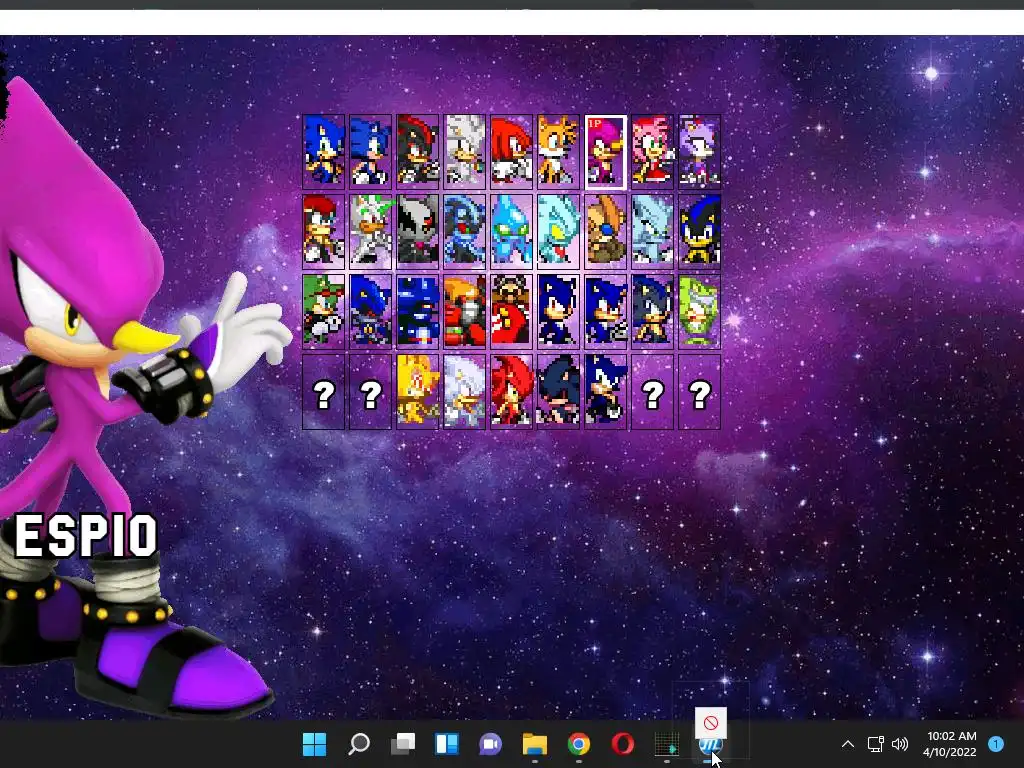Viewport: 1024px width, 768px height.
Task: Click the ESPIO character name label
Action: tap(86, 536)
